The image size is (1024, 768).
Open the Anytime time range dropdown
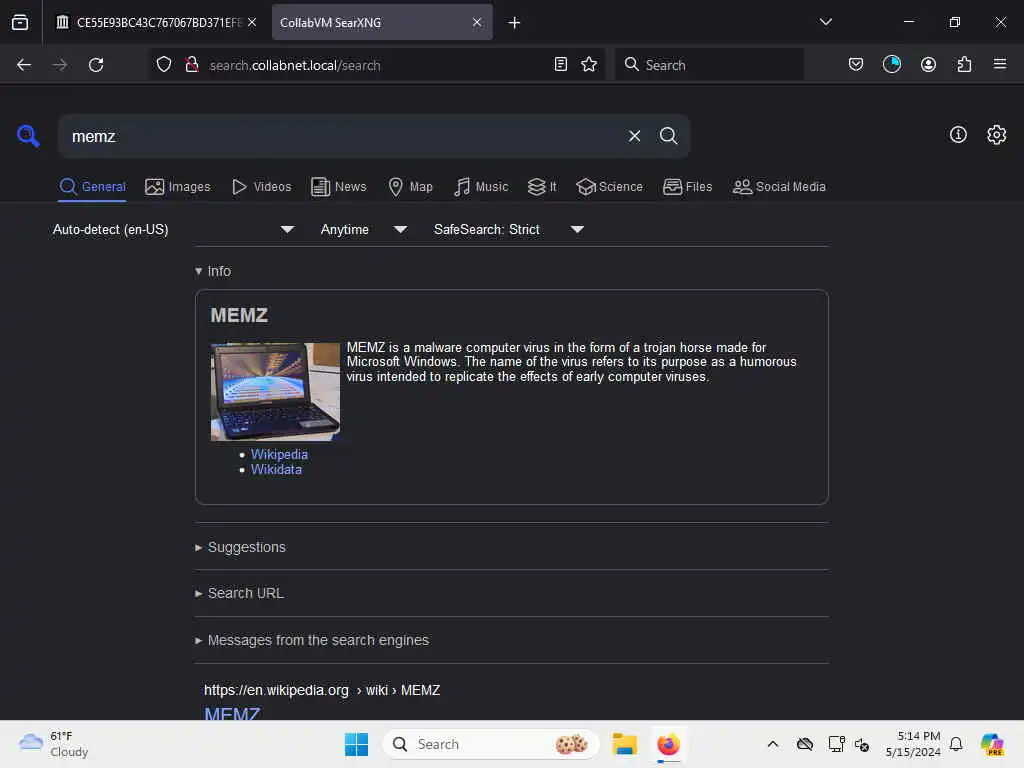point(364,229)
